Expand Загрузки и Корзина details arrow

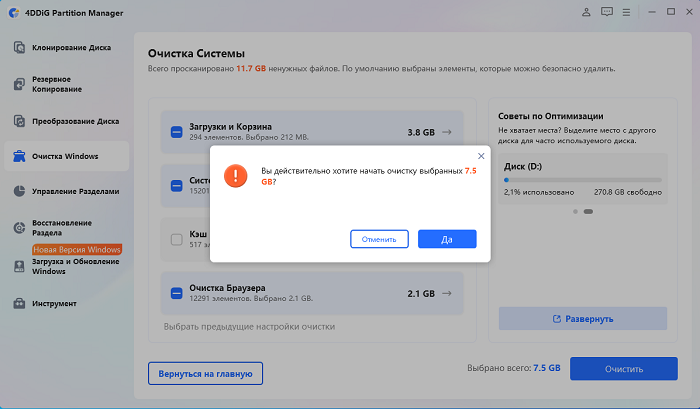tap(447, 132)
